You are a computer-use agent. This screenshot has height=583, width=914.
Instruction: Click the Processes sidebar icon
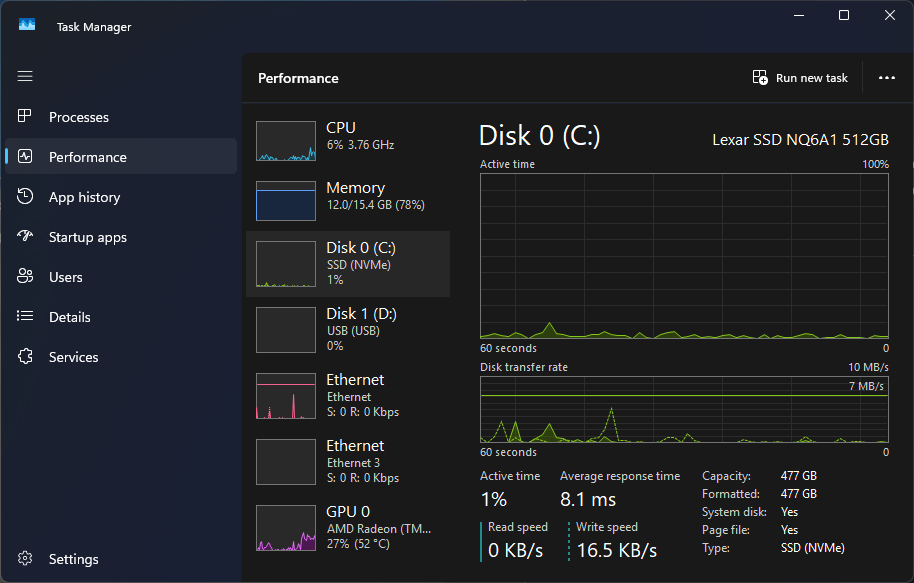click(26, 117)
